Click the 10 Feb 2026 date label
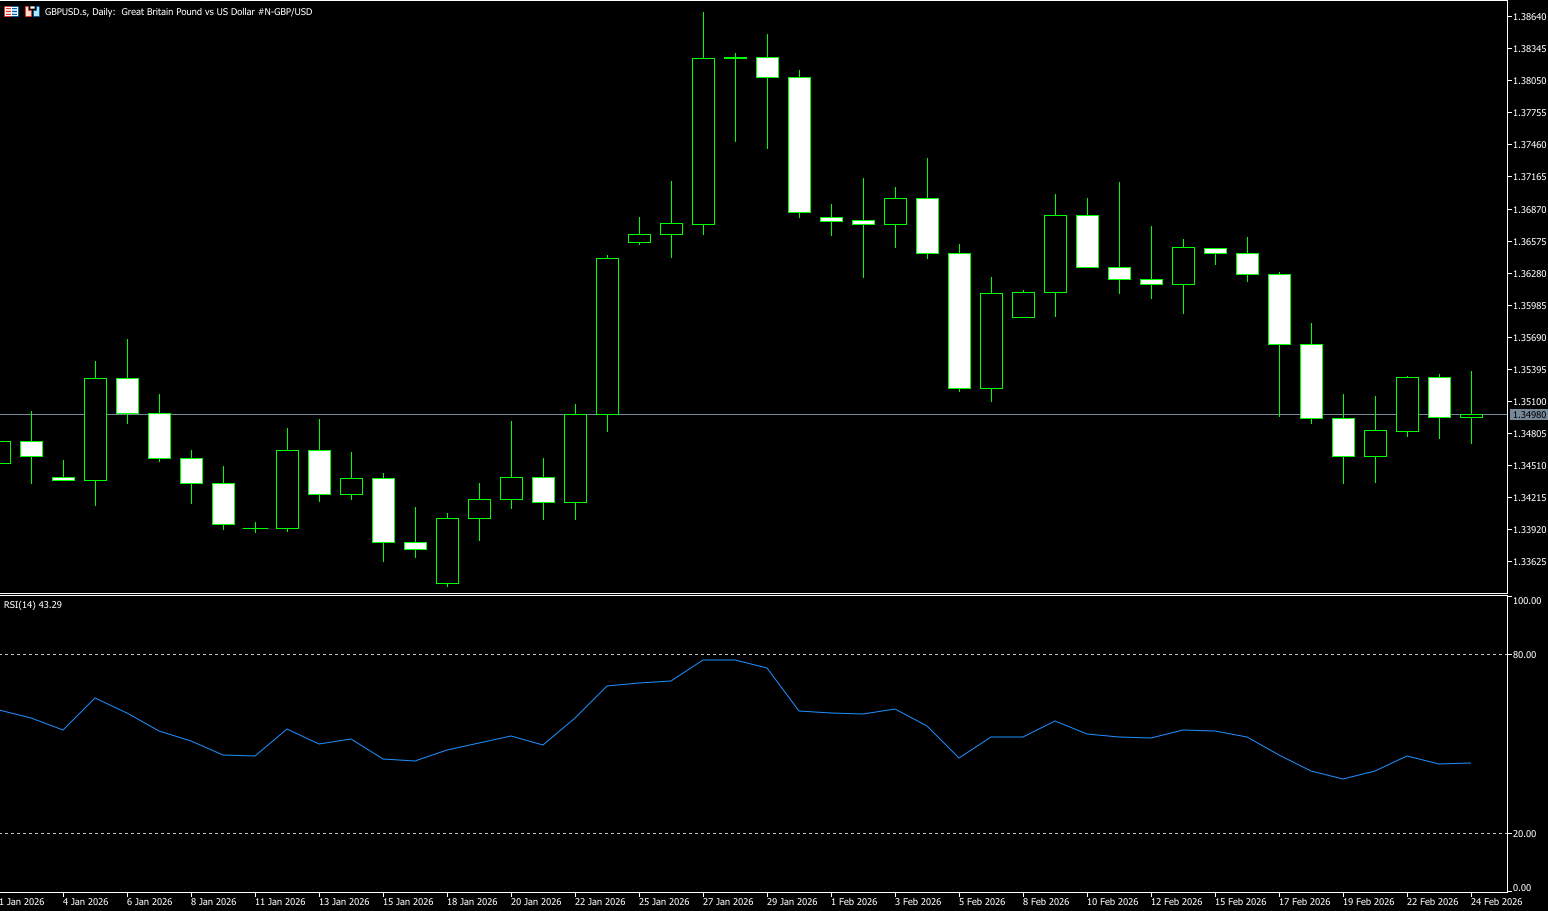 point(1112,902)
